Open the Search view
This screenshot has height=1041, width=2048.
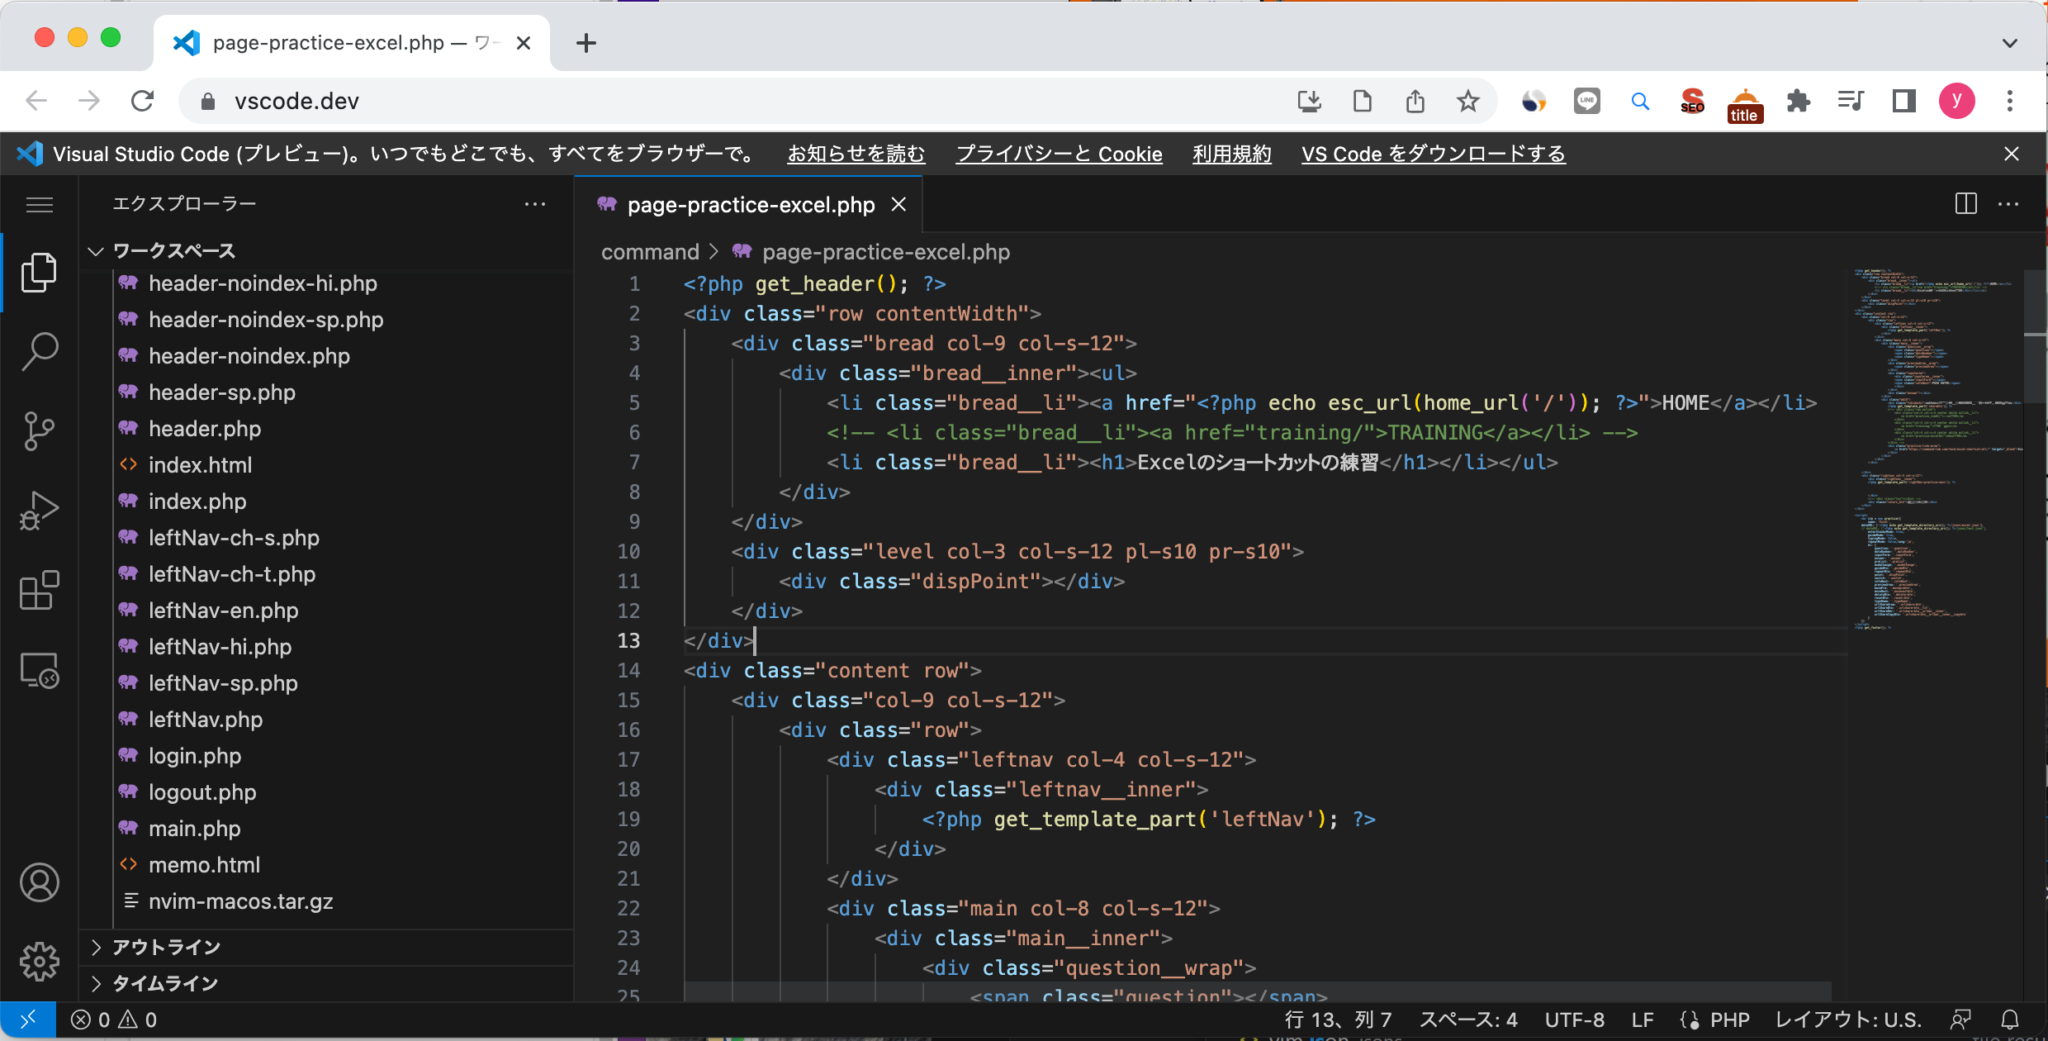[x=39, y=351]
